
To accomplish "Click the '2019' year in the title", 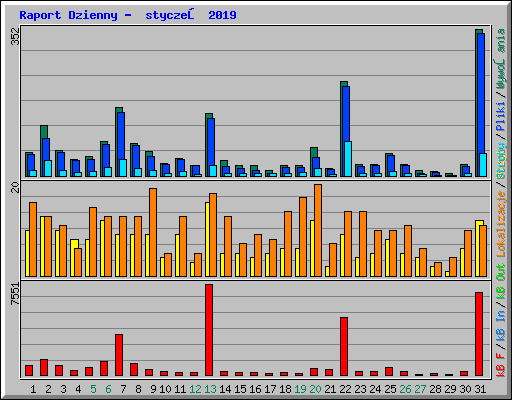I will 222,15.
